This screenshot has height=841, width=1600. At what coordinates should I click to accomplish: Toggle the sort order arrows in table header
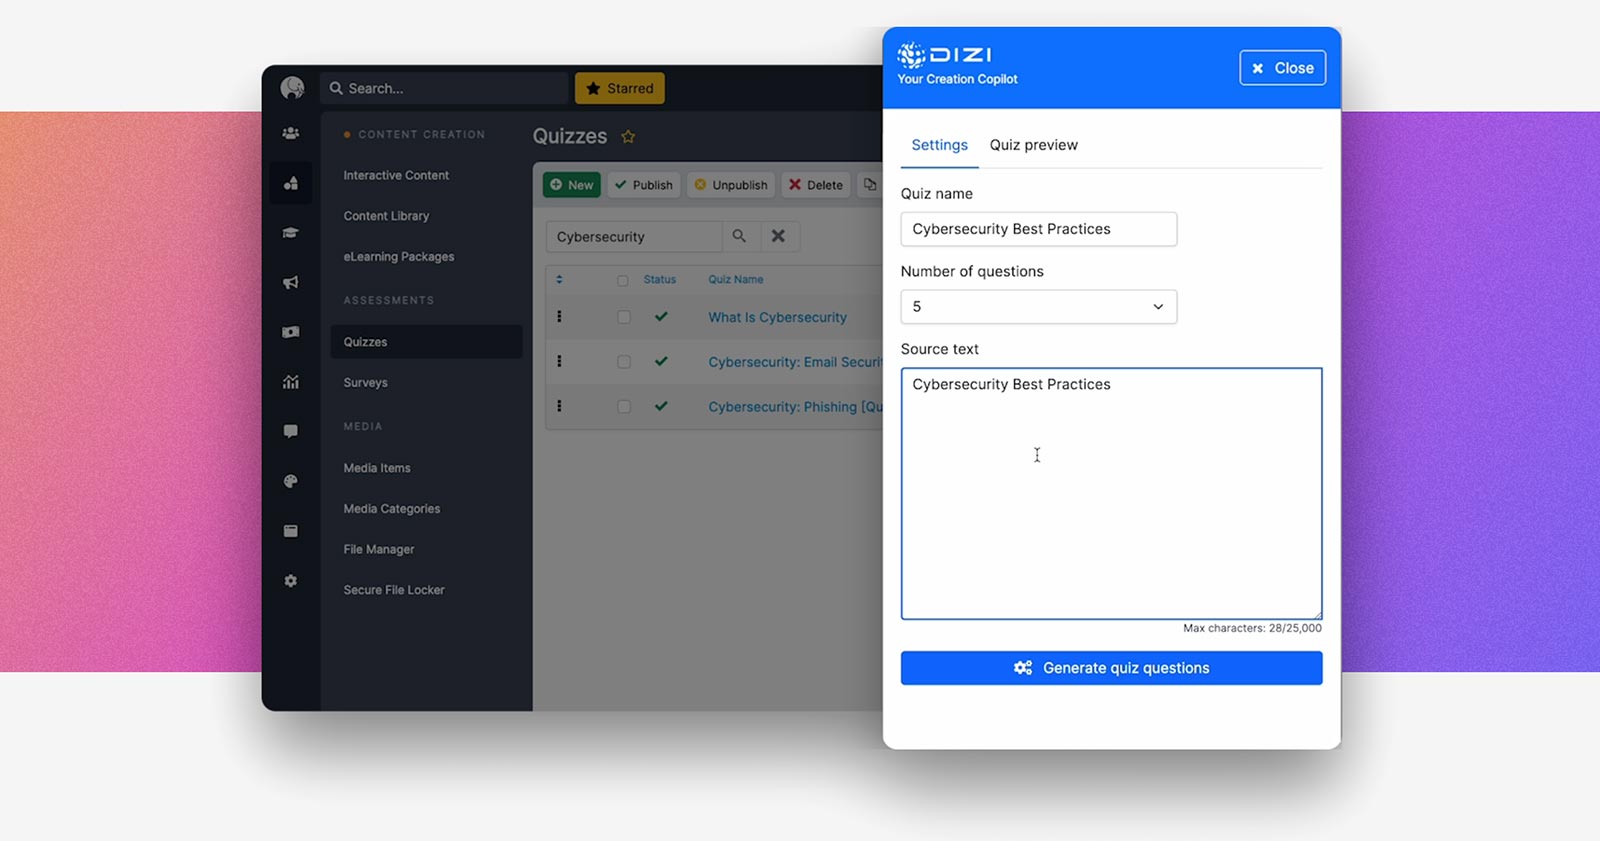(x=559, y=280)
